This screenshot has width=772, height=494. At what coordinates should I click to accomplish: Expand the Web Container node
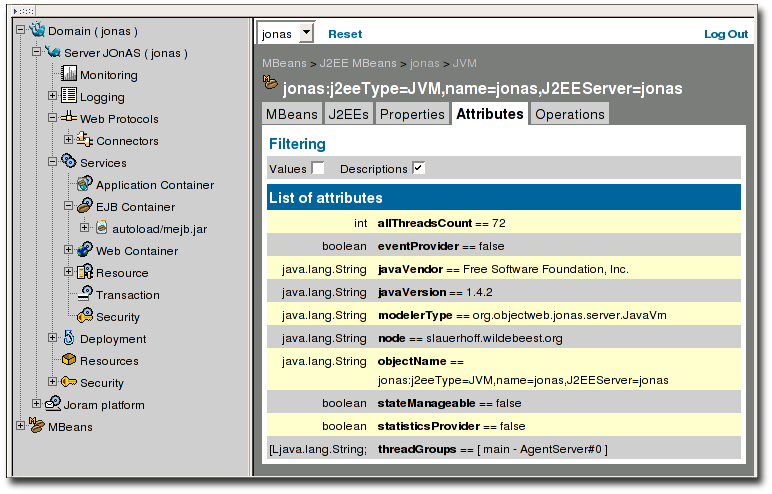(x=69, y=250)
